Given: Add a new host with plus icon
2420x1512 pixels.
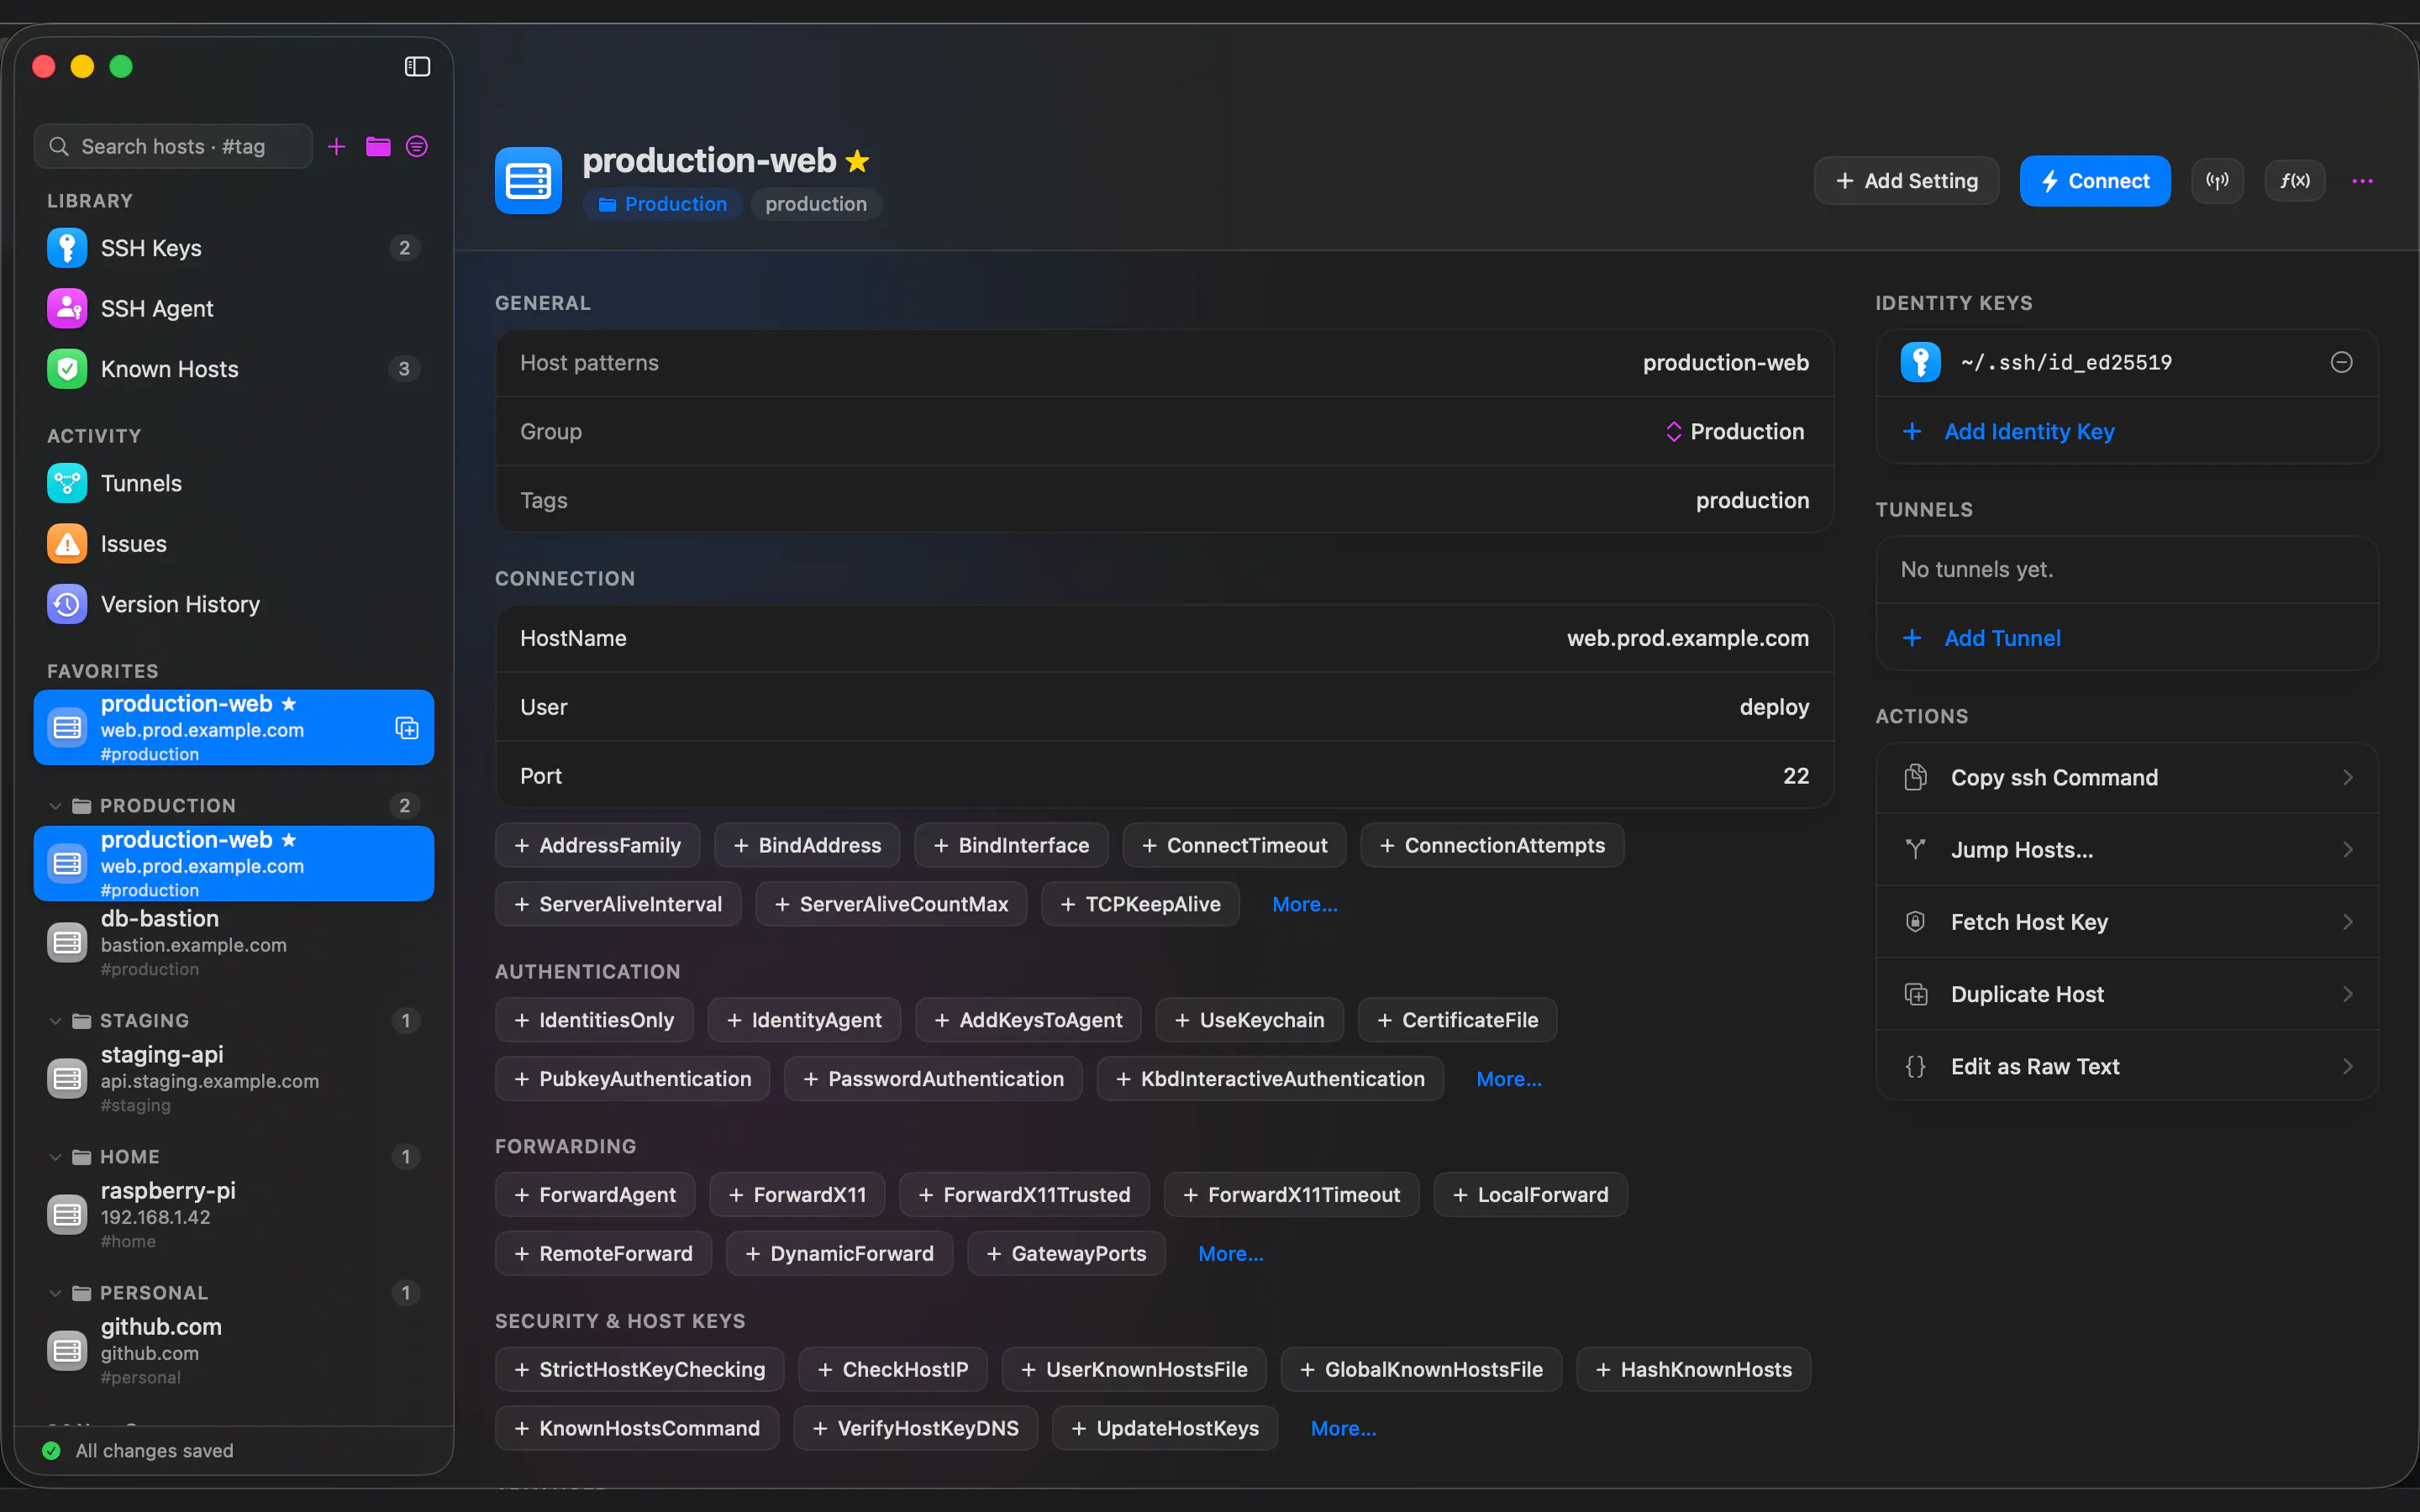Looking at the screenshot, I should [x=337, y=146].
